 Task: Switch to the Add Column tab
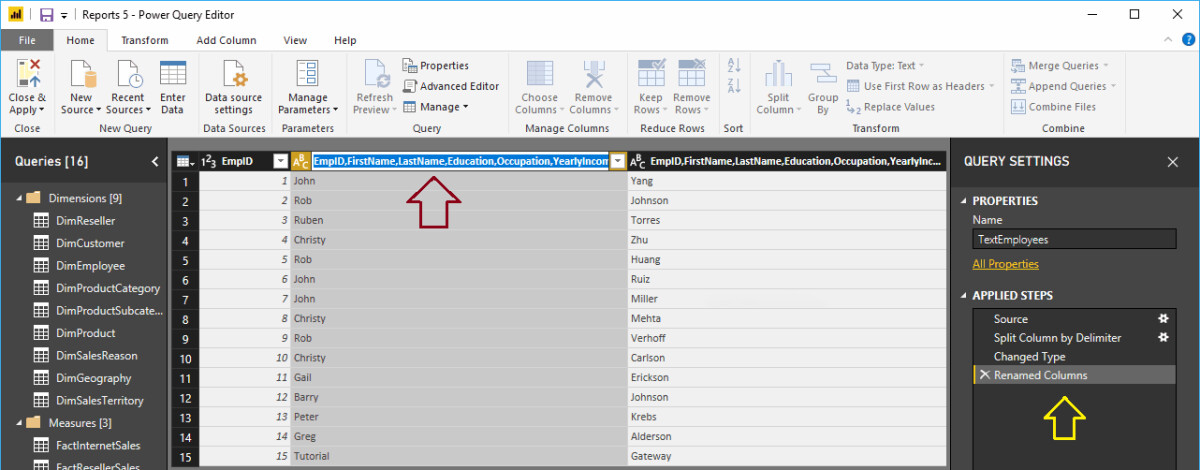pyautogui.click(x=226, y=40)
